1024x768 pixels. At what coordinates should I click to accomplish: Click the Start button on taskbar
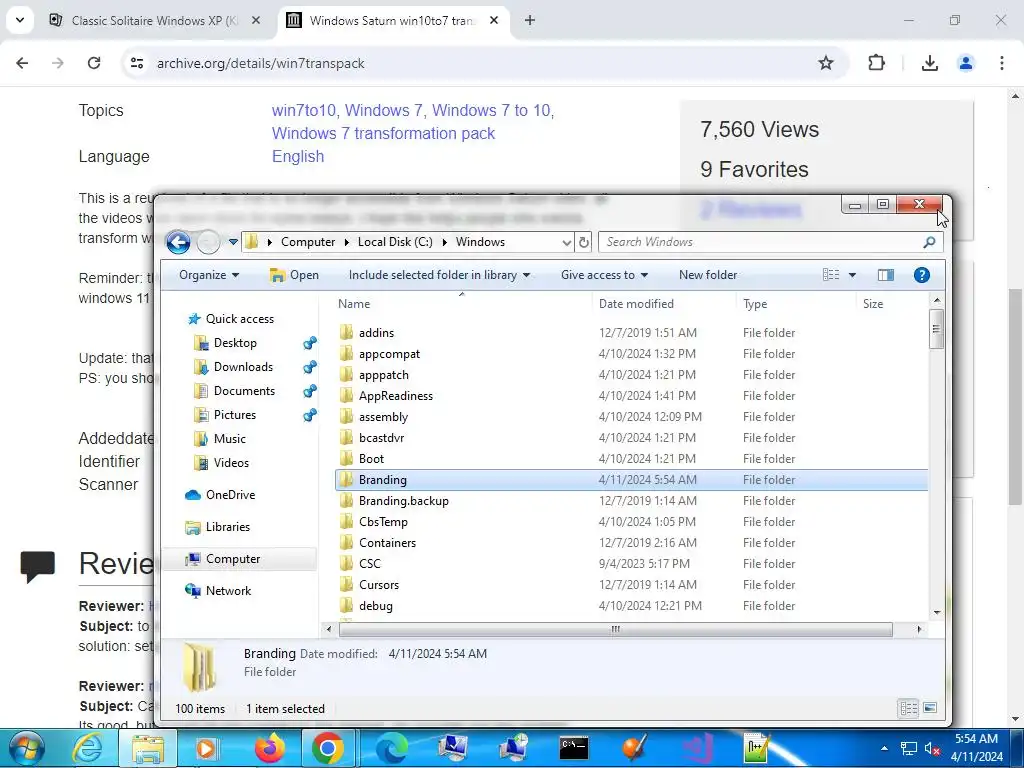click(27, 748)
